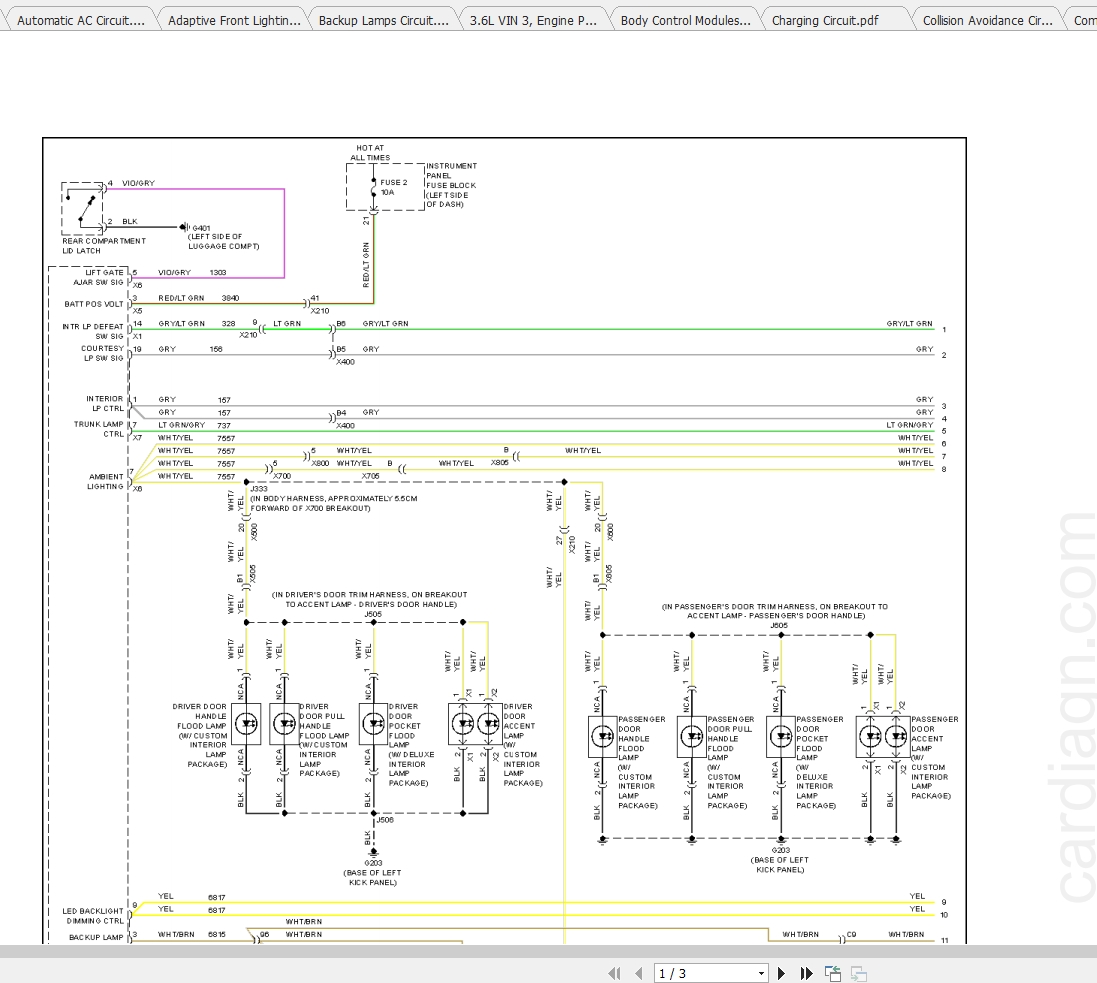
Task: Select the Backup Lamps Circuit tab
Action: click(x=383, y=20)
